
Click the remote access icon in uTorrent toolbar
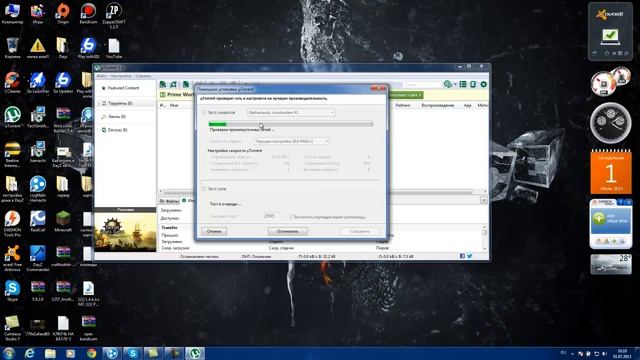click(x=473, y=84)
